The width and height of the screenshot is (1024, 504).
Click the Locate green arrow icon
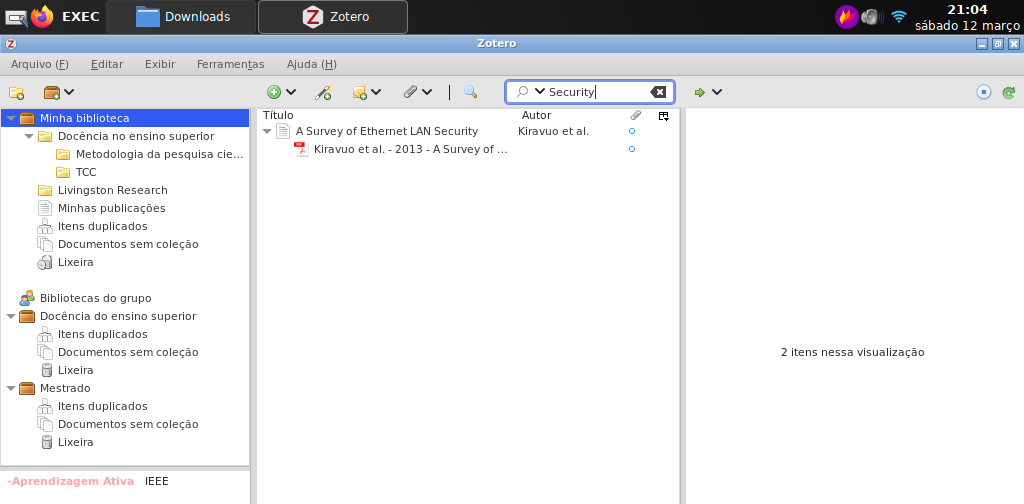pyautogui.click(x=707, y=92)
